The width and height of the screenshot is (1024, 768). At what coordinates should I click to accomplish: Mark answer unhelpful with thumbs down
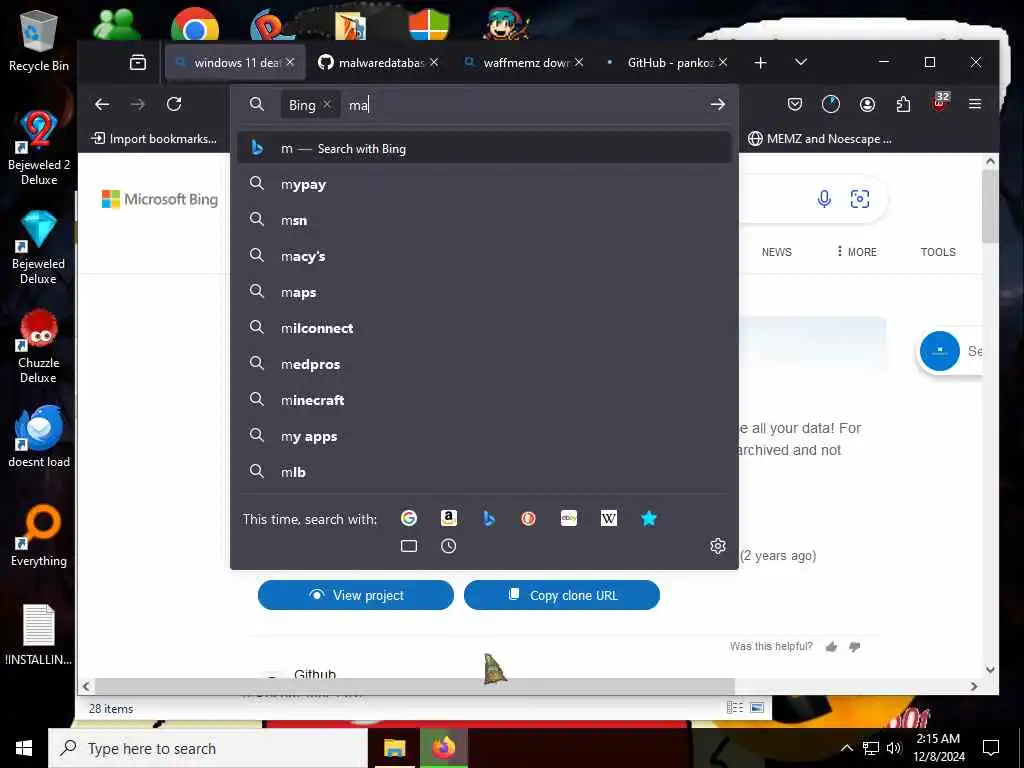click(854, 647)
